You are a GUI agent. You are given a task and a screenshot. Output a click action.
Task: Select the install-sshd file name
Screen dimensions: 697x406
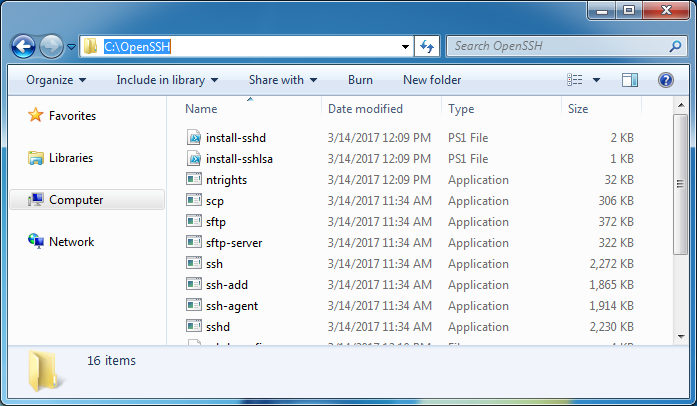(236, 138)
